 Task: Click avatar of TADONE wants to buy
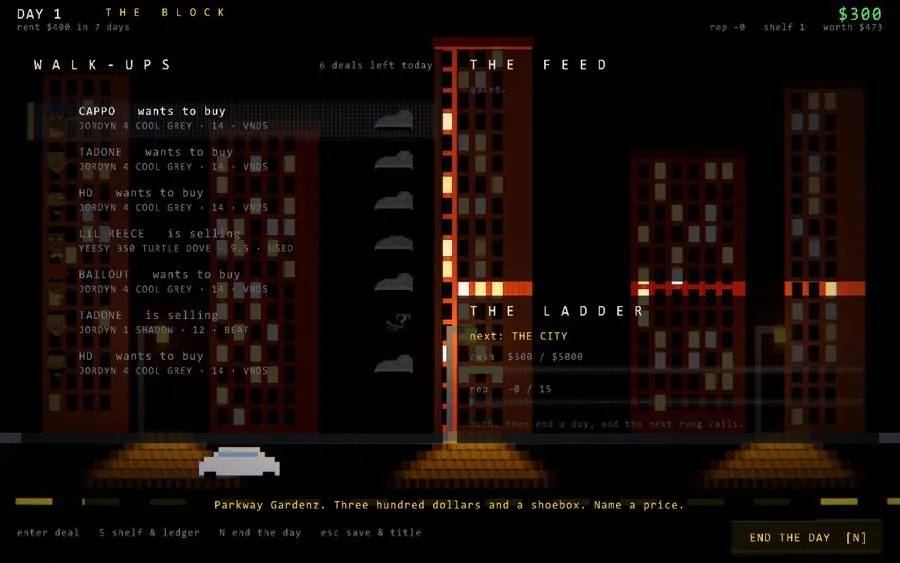click(56, 160)
